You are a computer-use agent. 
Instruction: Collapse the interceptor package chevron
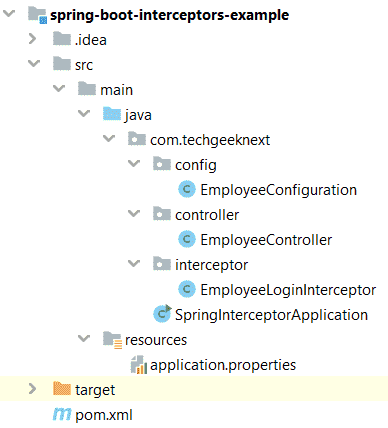pos(134,263)
